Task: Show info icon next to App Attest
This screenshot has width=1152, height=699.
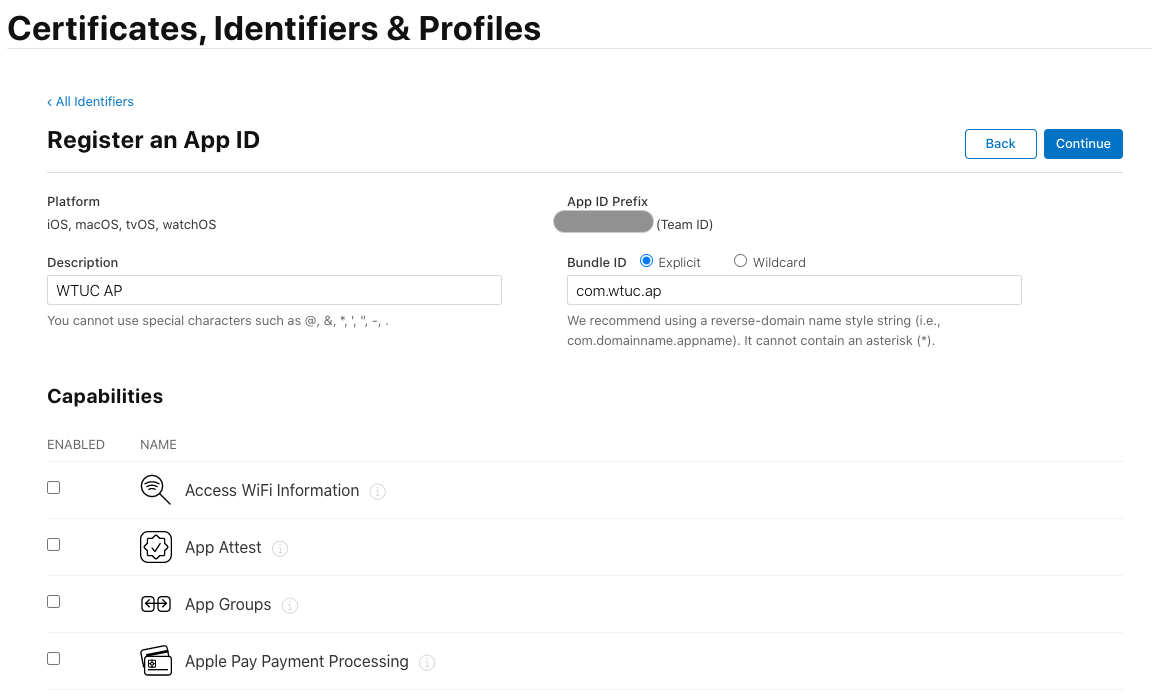Action: (x=280, y=548)
